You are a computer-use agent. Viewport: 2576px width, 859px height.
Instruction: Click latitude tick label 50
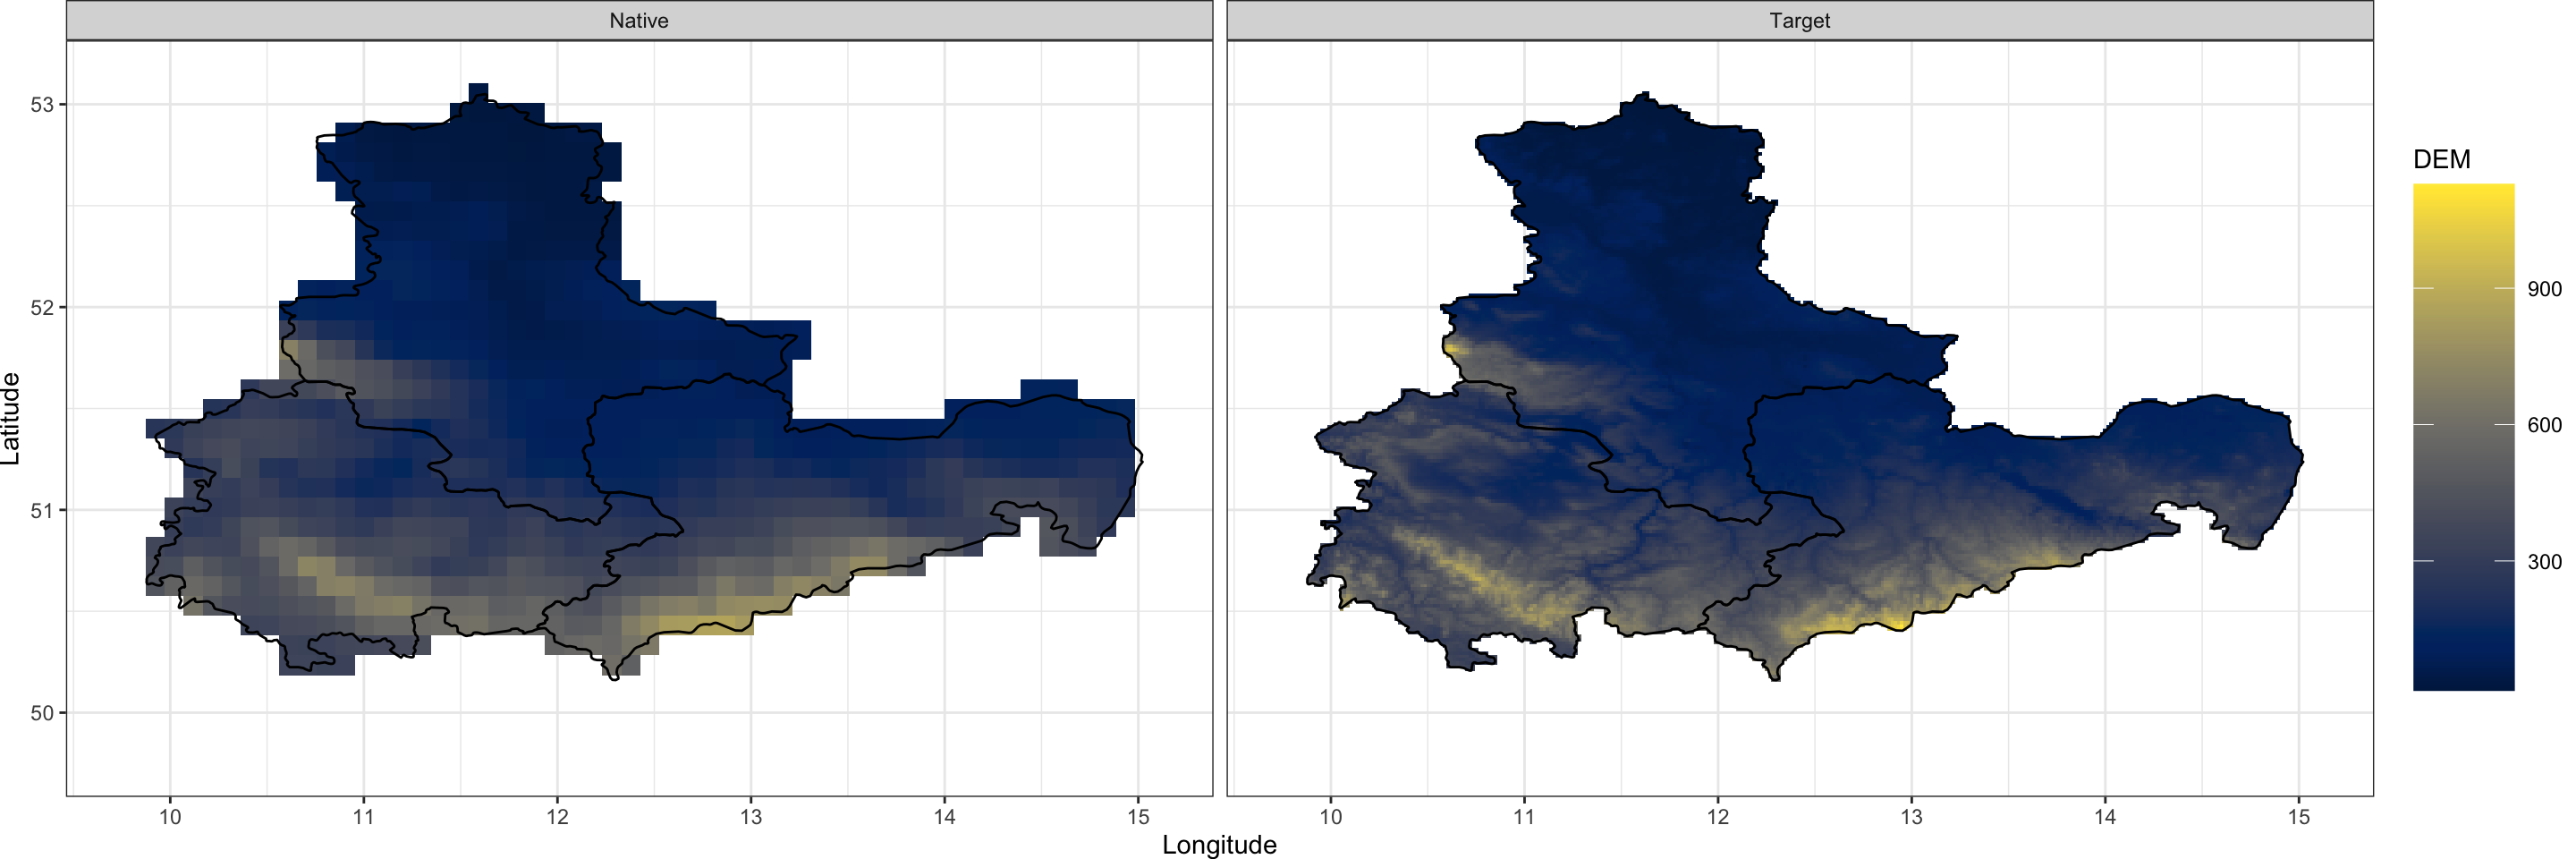[42, 714]
